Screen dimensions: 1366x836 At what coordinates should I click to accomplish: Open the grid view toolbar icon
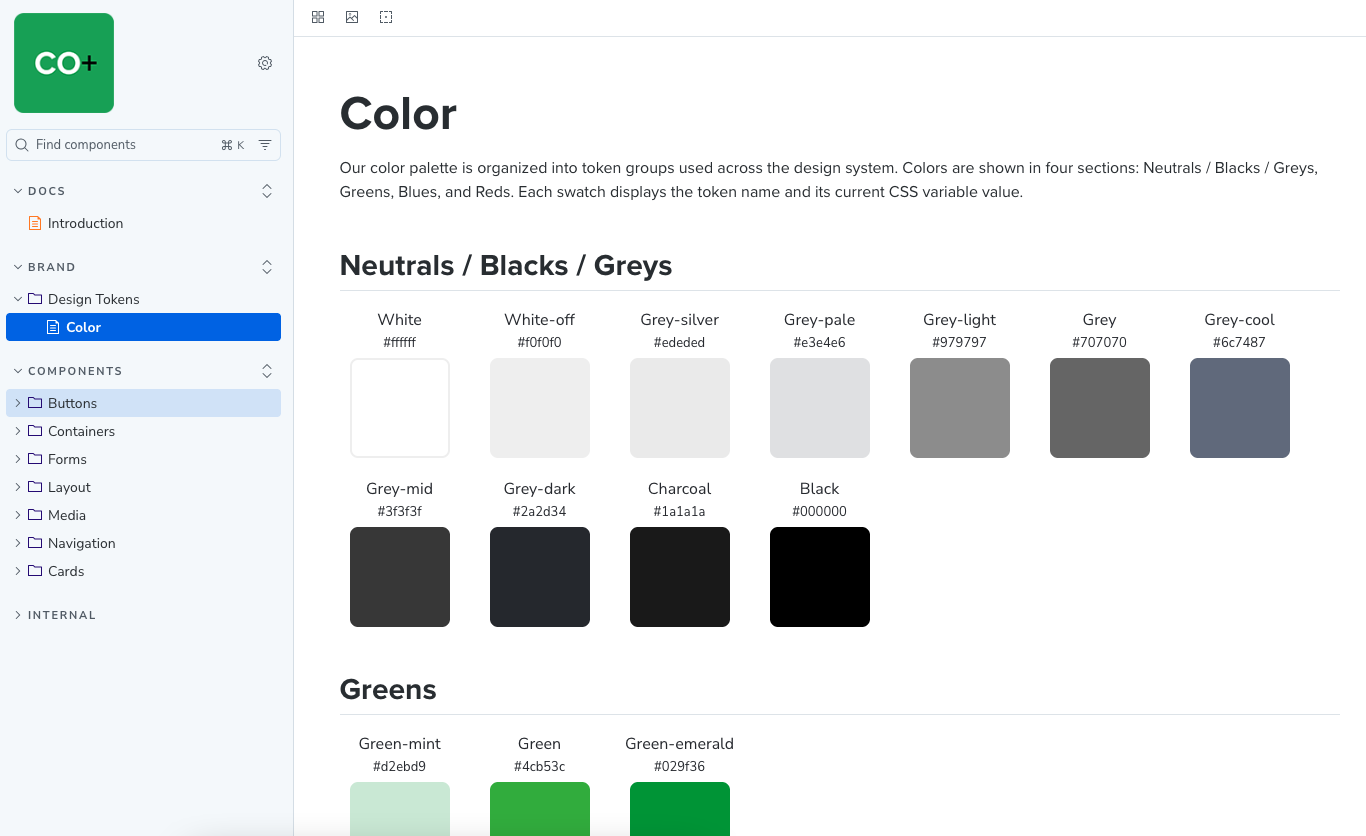318,17
